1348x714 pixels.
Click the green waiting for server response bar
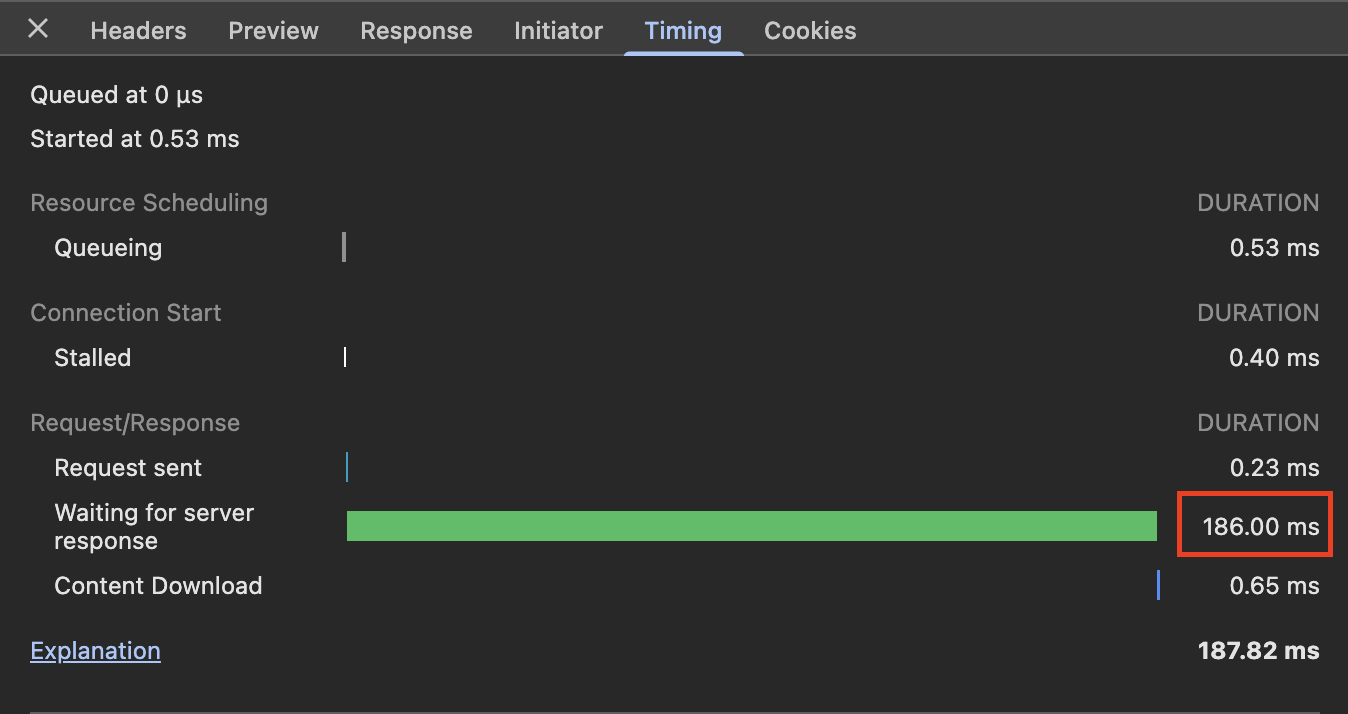coord(751,526)
